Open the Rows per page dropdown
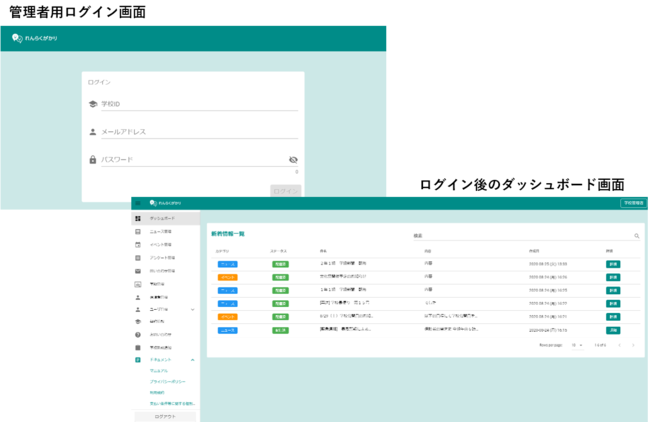This screenshot has height=422, width=650. pyautogui.click(x=577, y=345)
